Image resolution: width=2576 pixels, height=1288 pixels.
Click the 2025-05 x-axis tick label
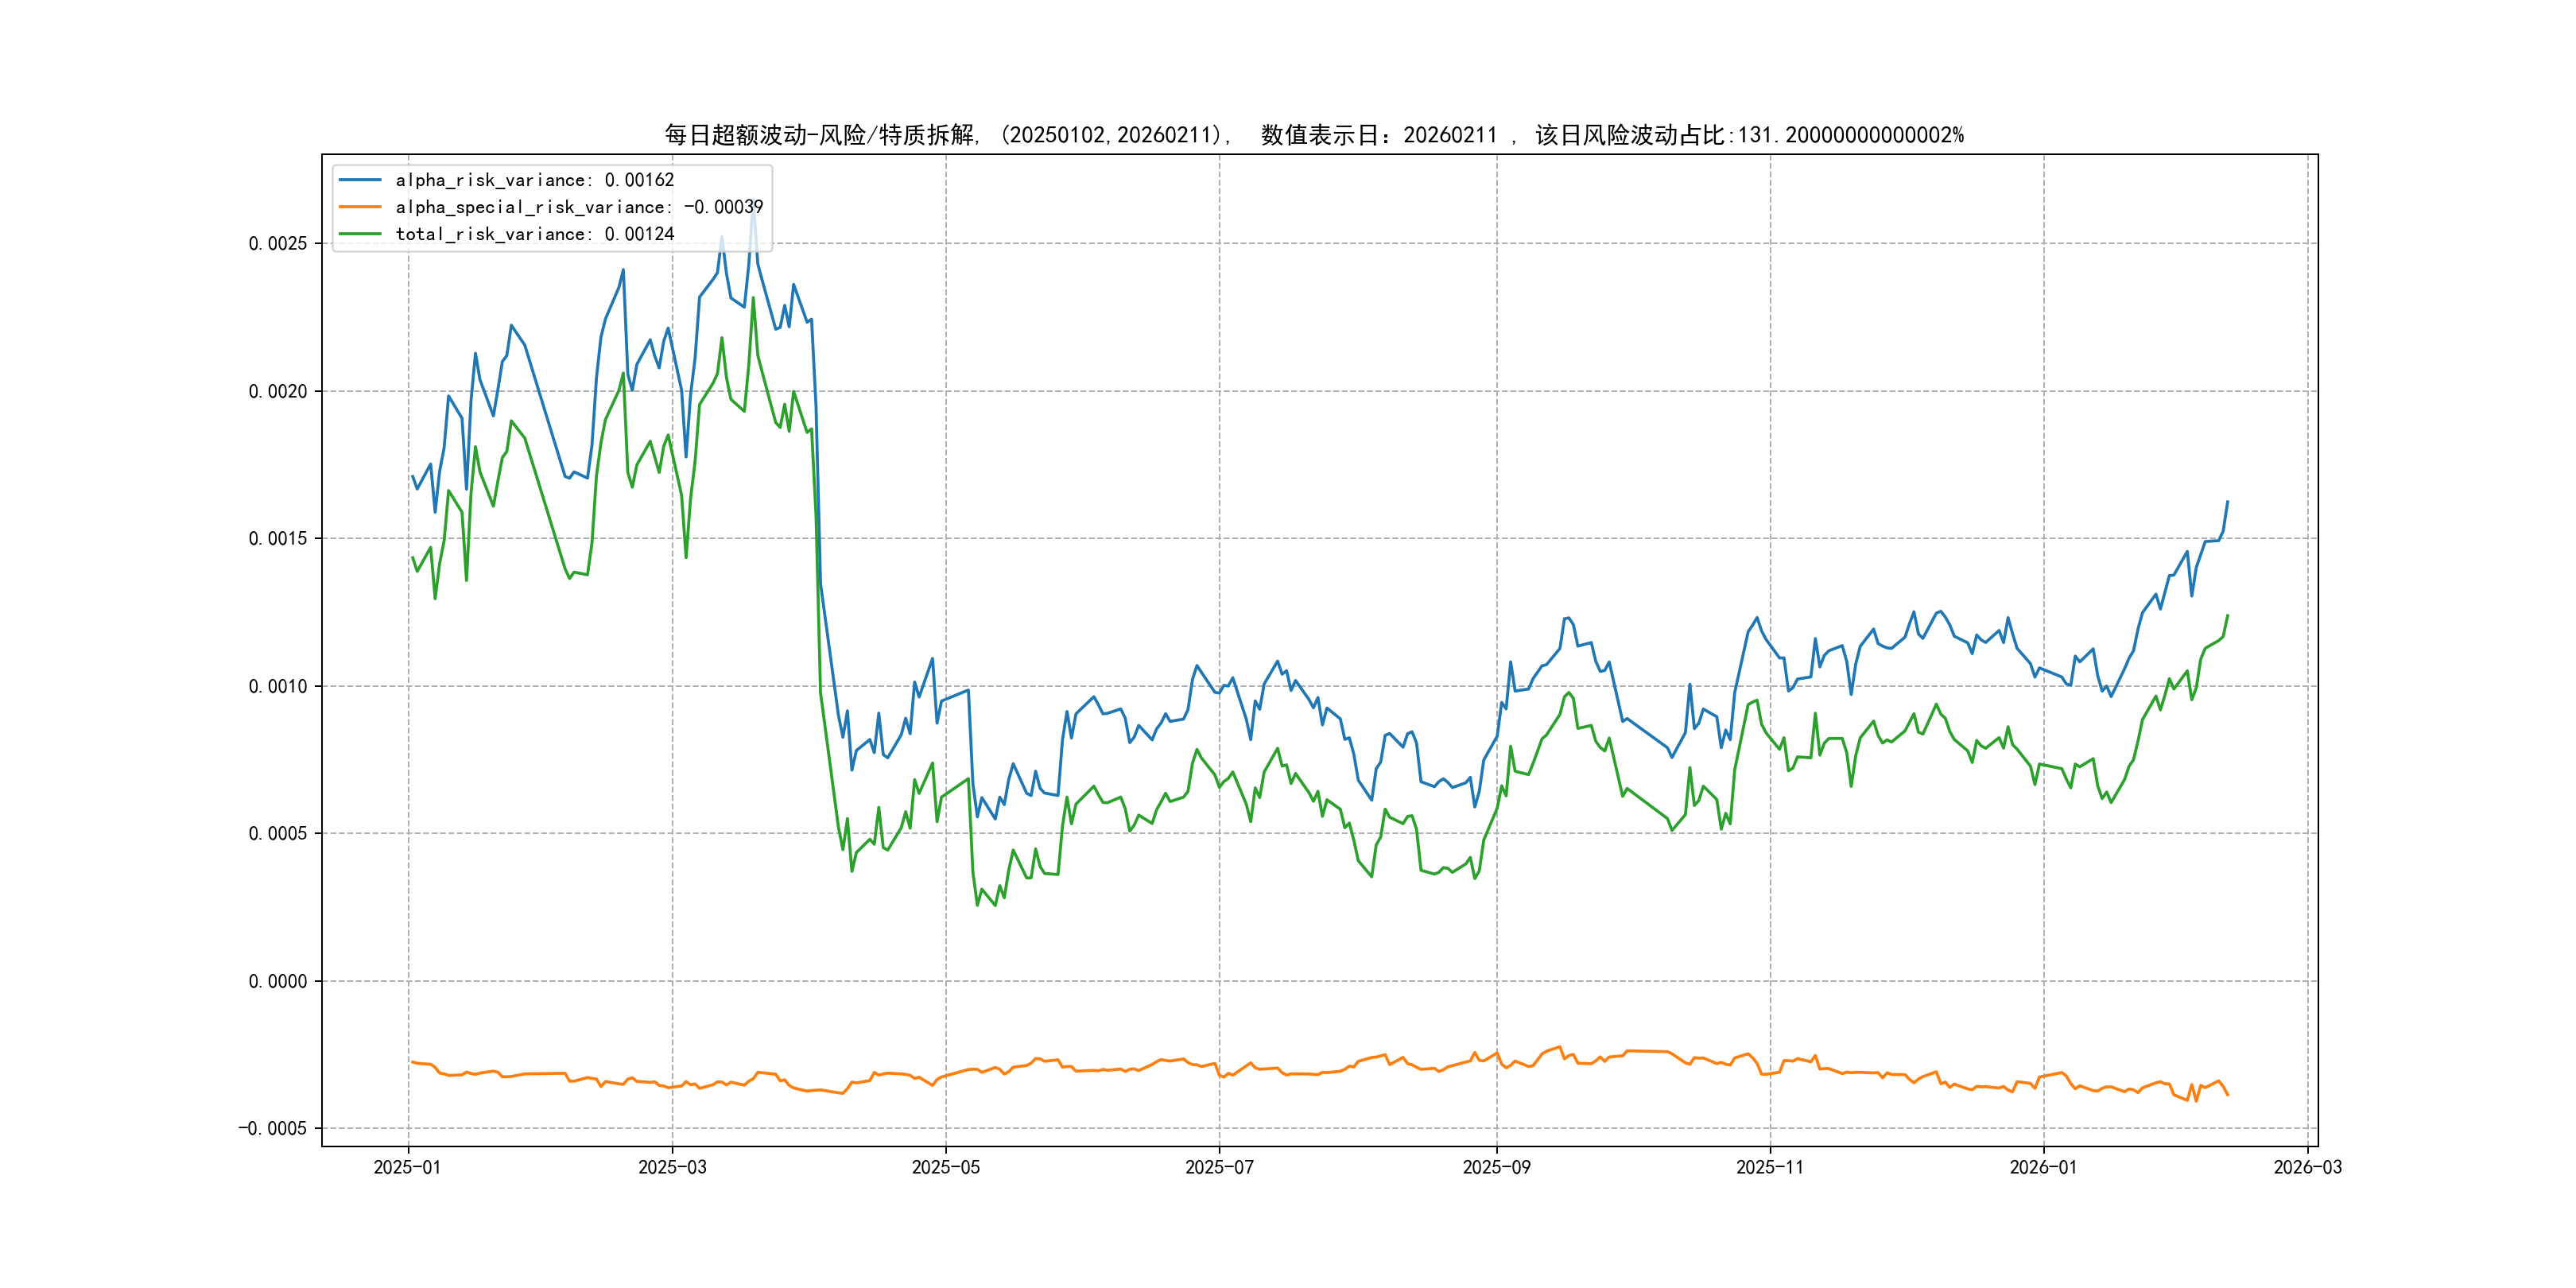[945, 1167]
